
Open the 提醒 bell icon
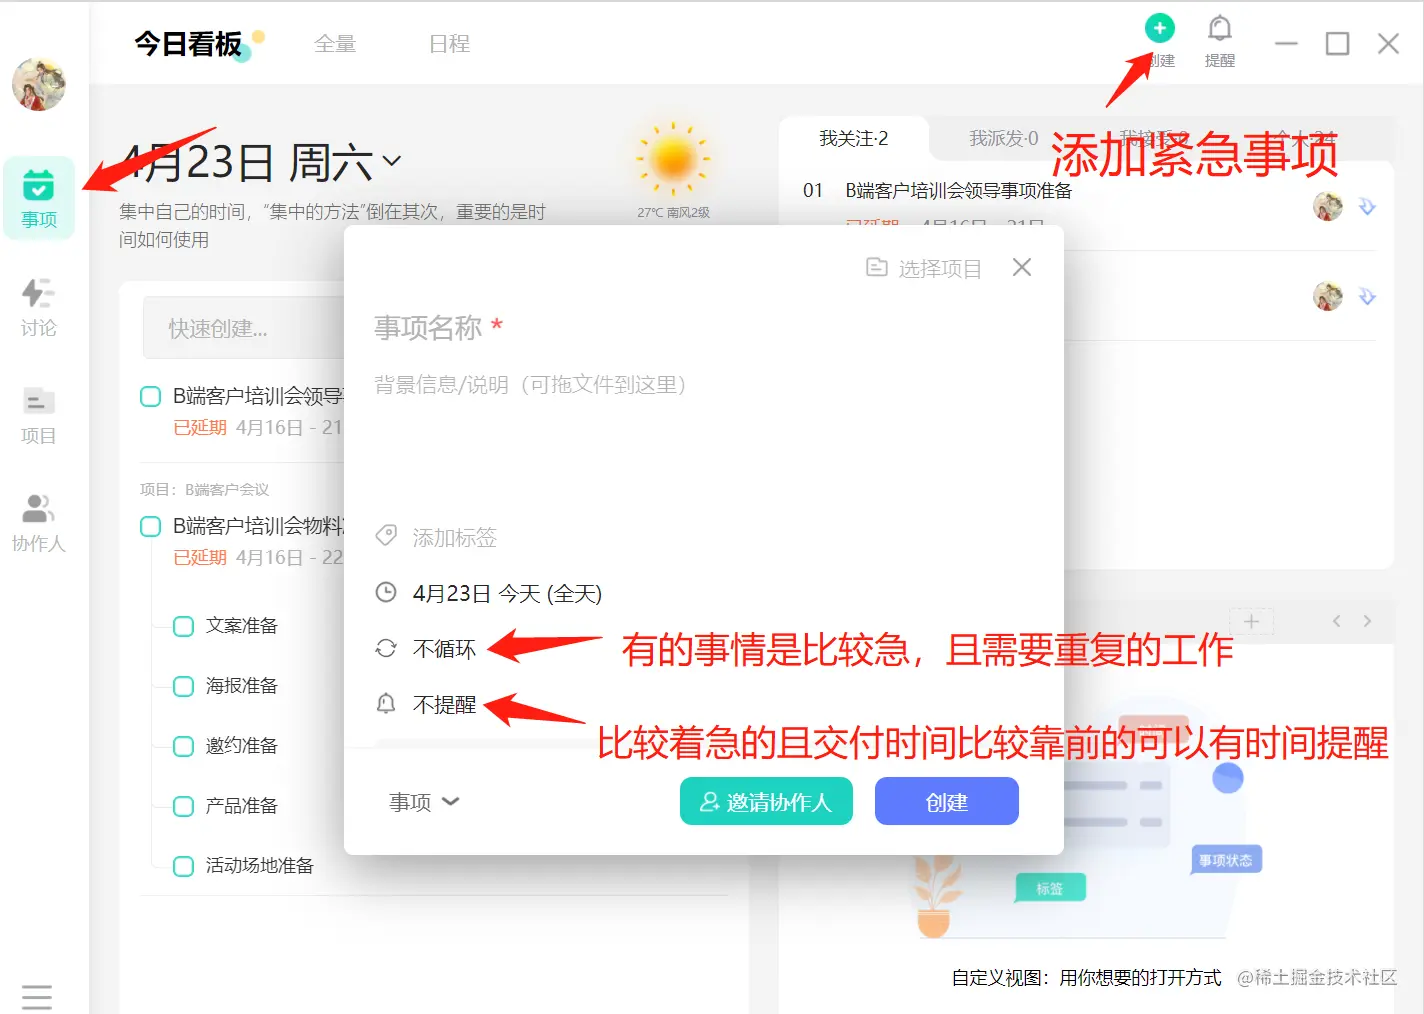[x=1220, y=29]
